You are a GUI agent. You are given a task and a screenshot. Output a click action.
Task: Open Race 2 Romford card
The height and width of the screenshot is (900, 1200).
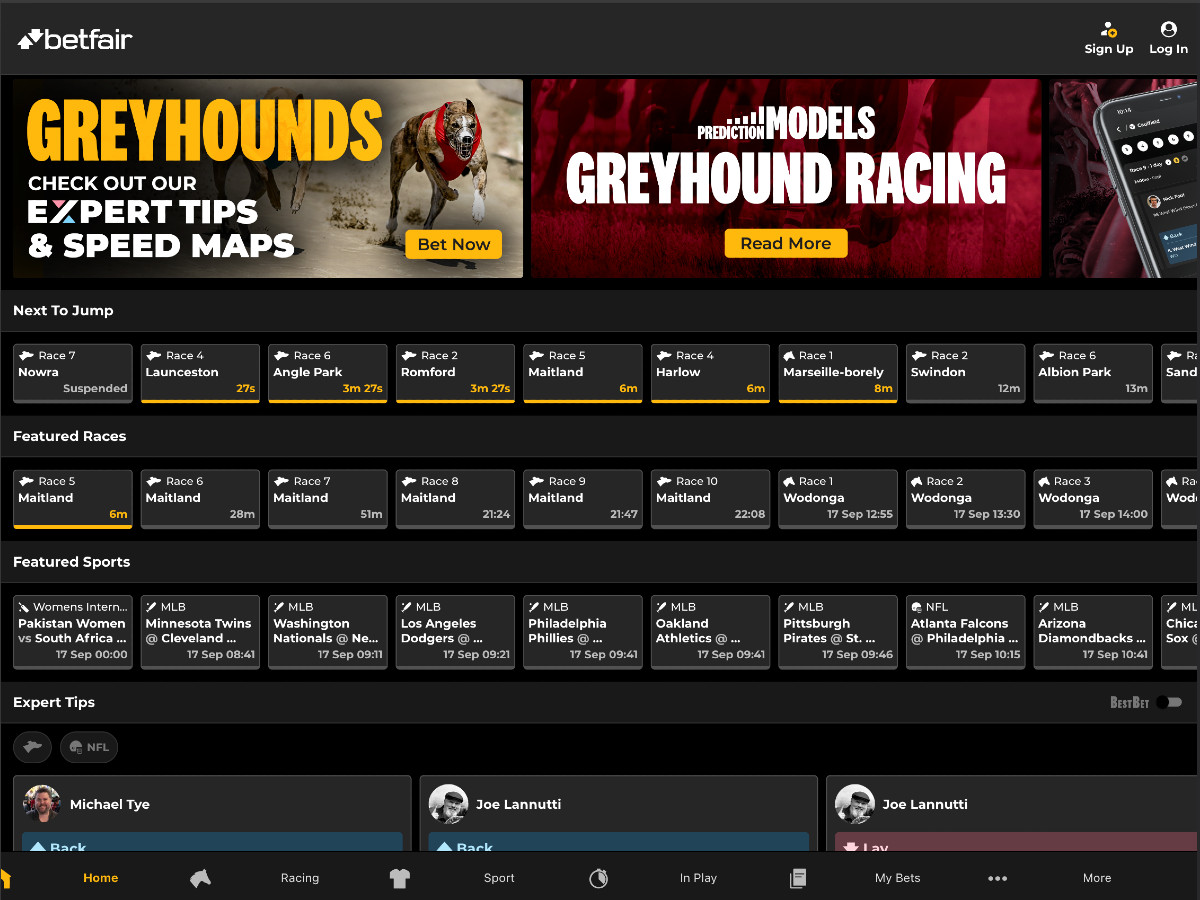[x=455, y=374]
